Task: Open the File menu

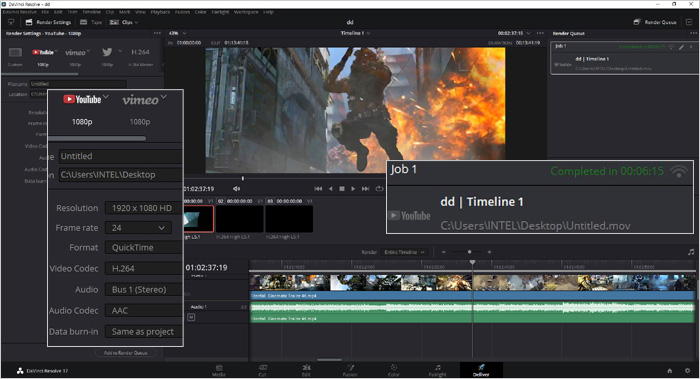Action: (45, 12)
